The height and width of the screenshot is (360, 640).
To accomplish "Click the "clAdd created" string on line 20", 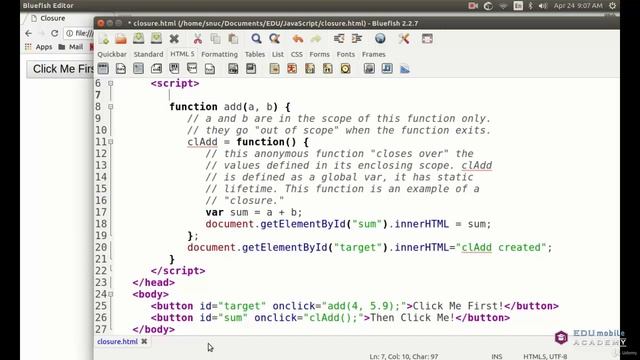I will pyautogui.click(x=501, y=247).
